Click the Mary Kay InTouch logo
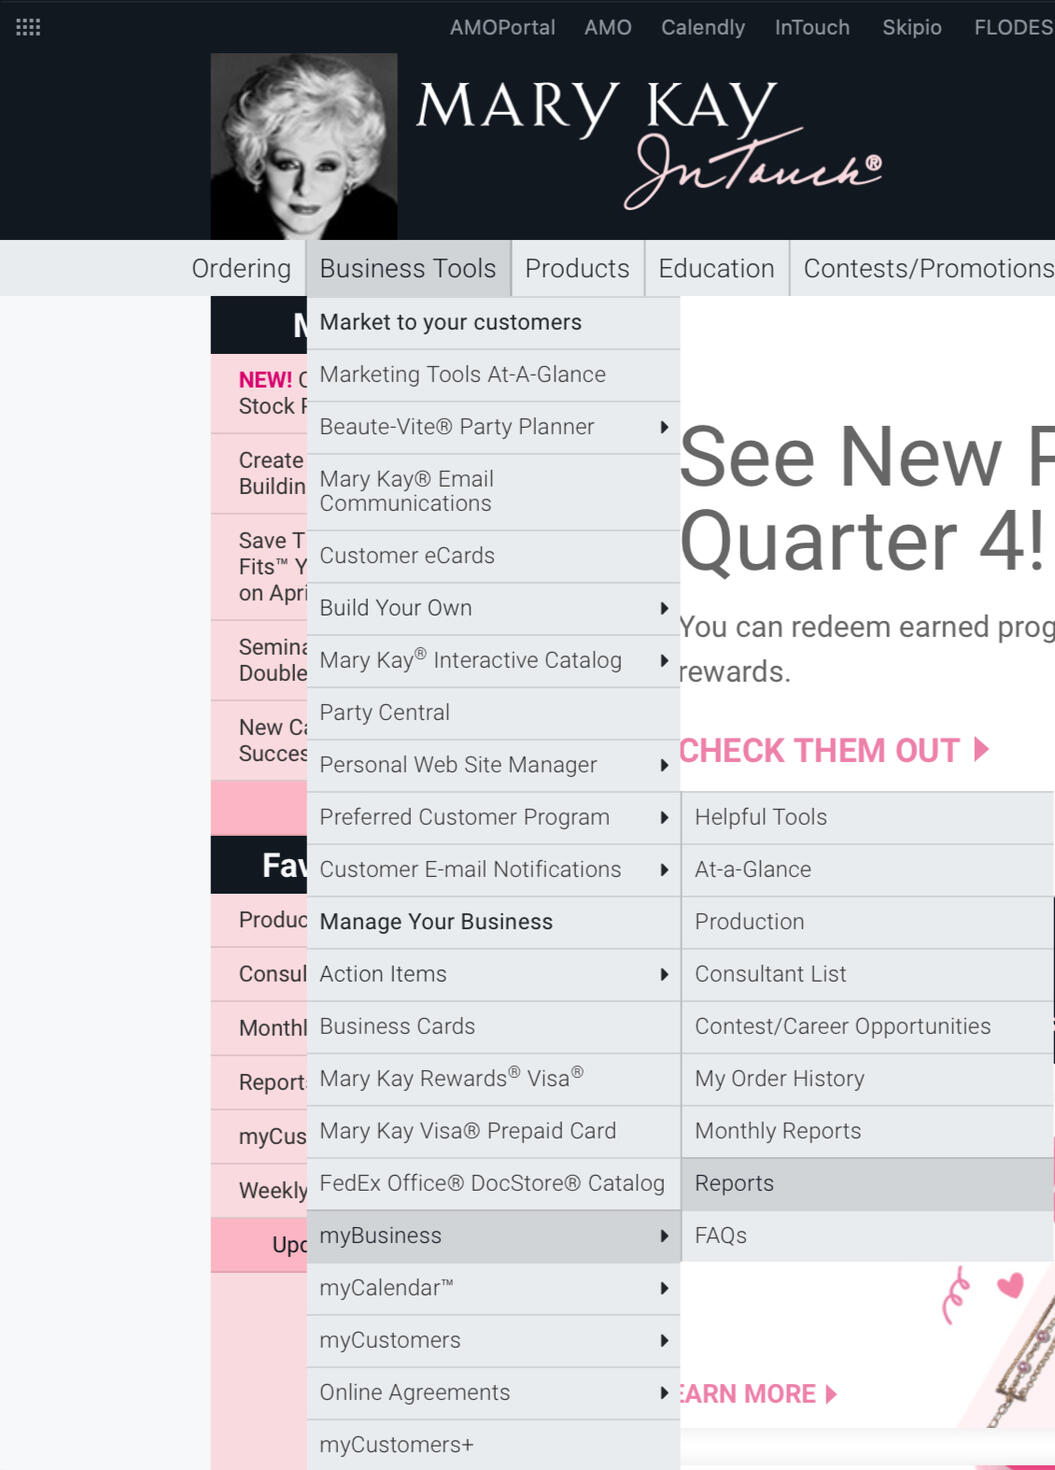The width and height of the screenshot is (1055, 1470). click(x=648, y=143)
